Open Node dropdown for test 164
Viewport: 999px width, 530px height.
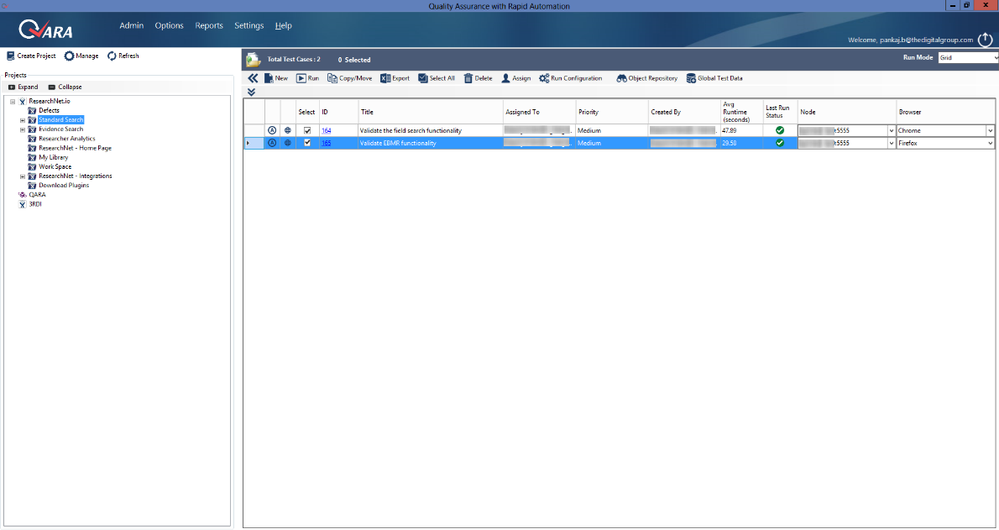pos(891,131)
